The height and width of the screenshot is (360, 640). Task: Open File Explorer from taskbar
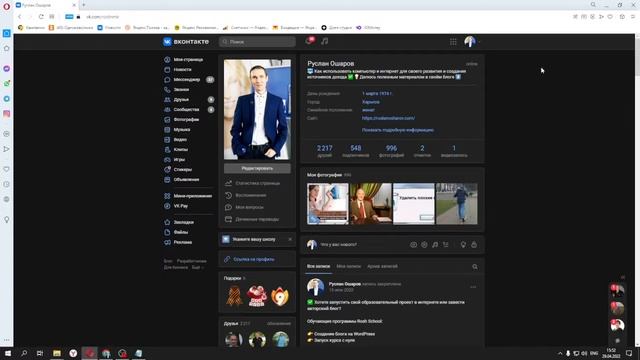[x=57, y=353]
